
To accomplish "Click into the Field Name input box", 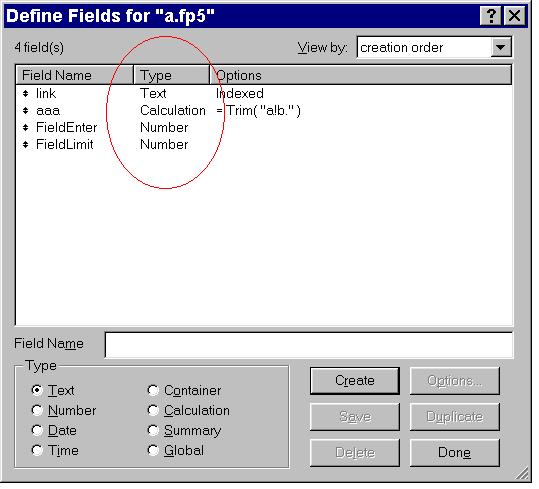I will coord(309,345).
